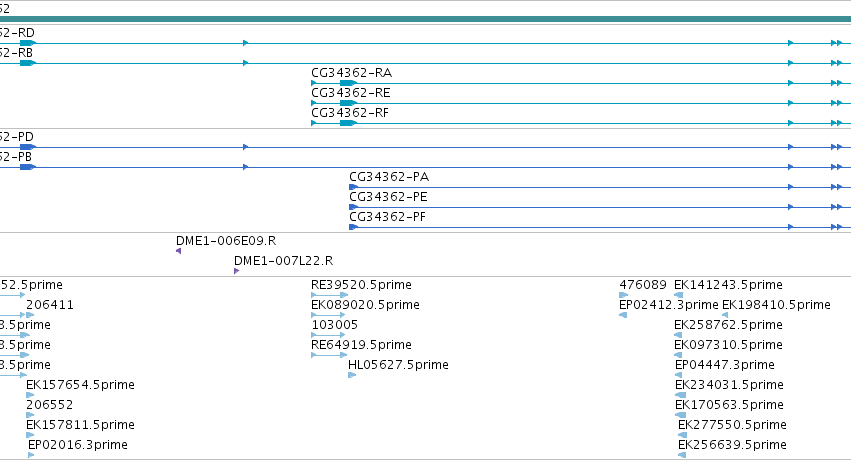Click the arrow glyph under 476089

623,295
